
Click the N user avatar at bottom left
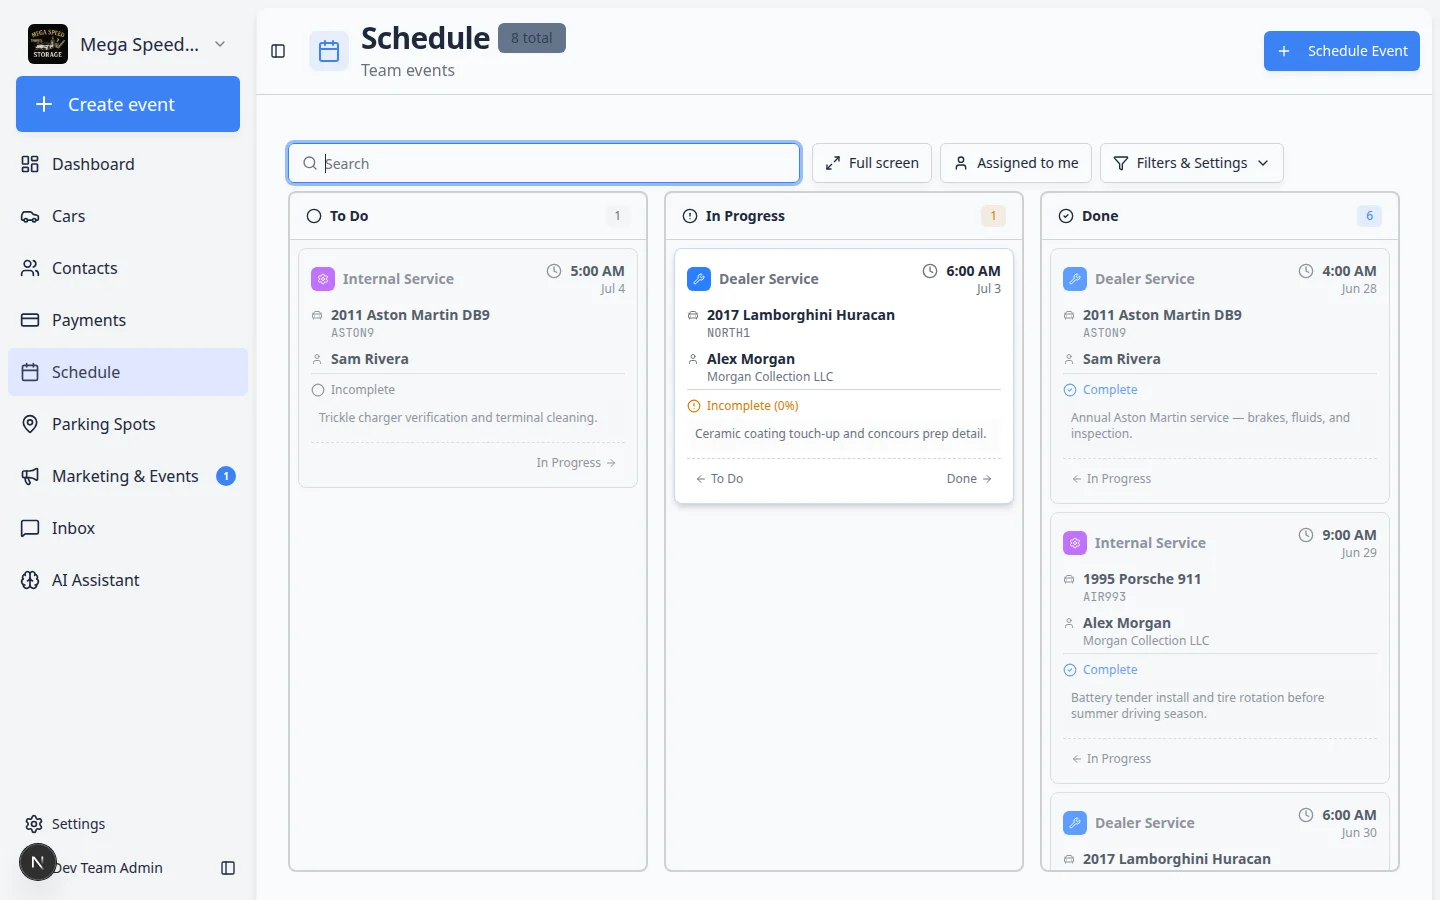[x=38, y=862]
